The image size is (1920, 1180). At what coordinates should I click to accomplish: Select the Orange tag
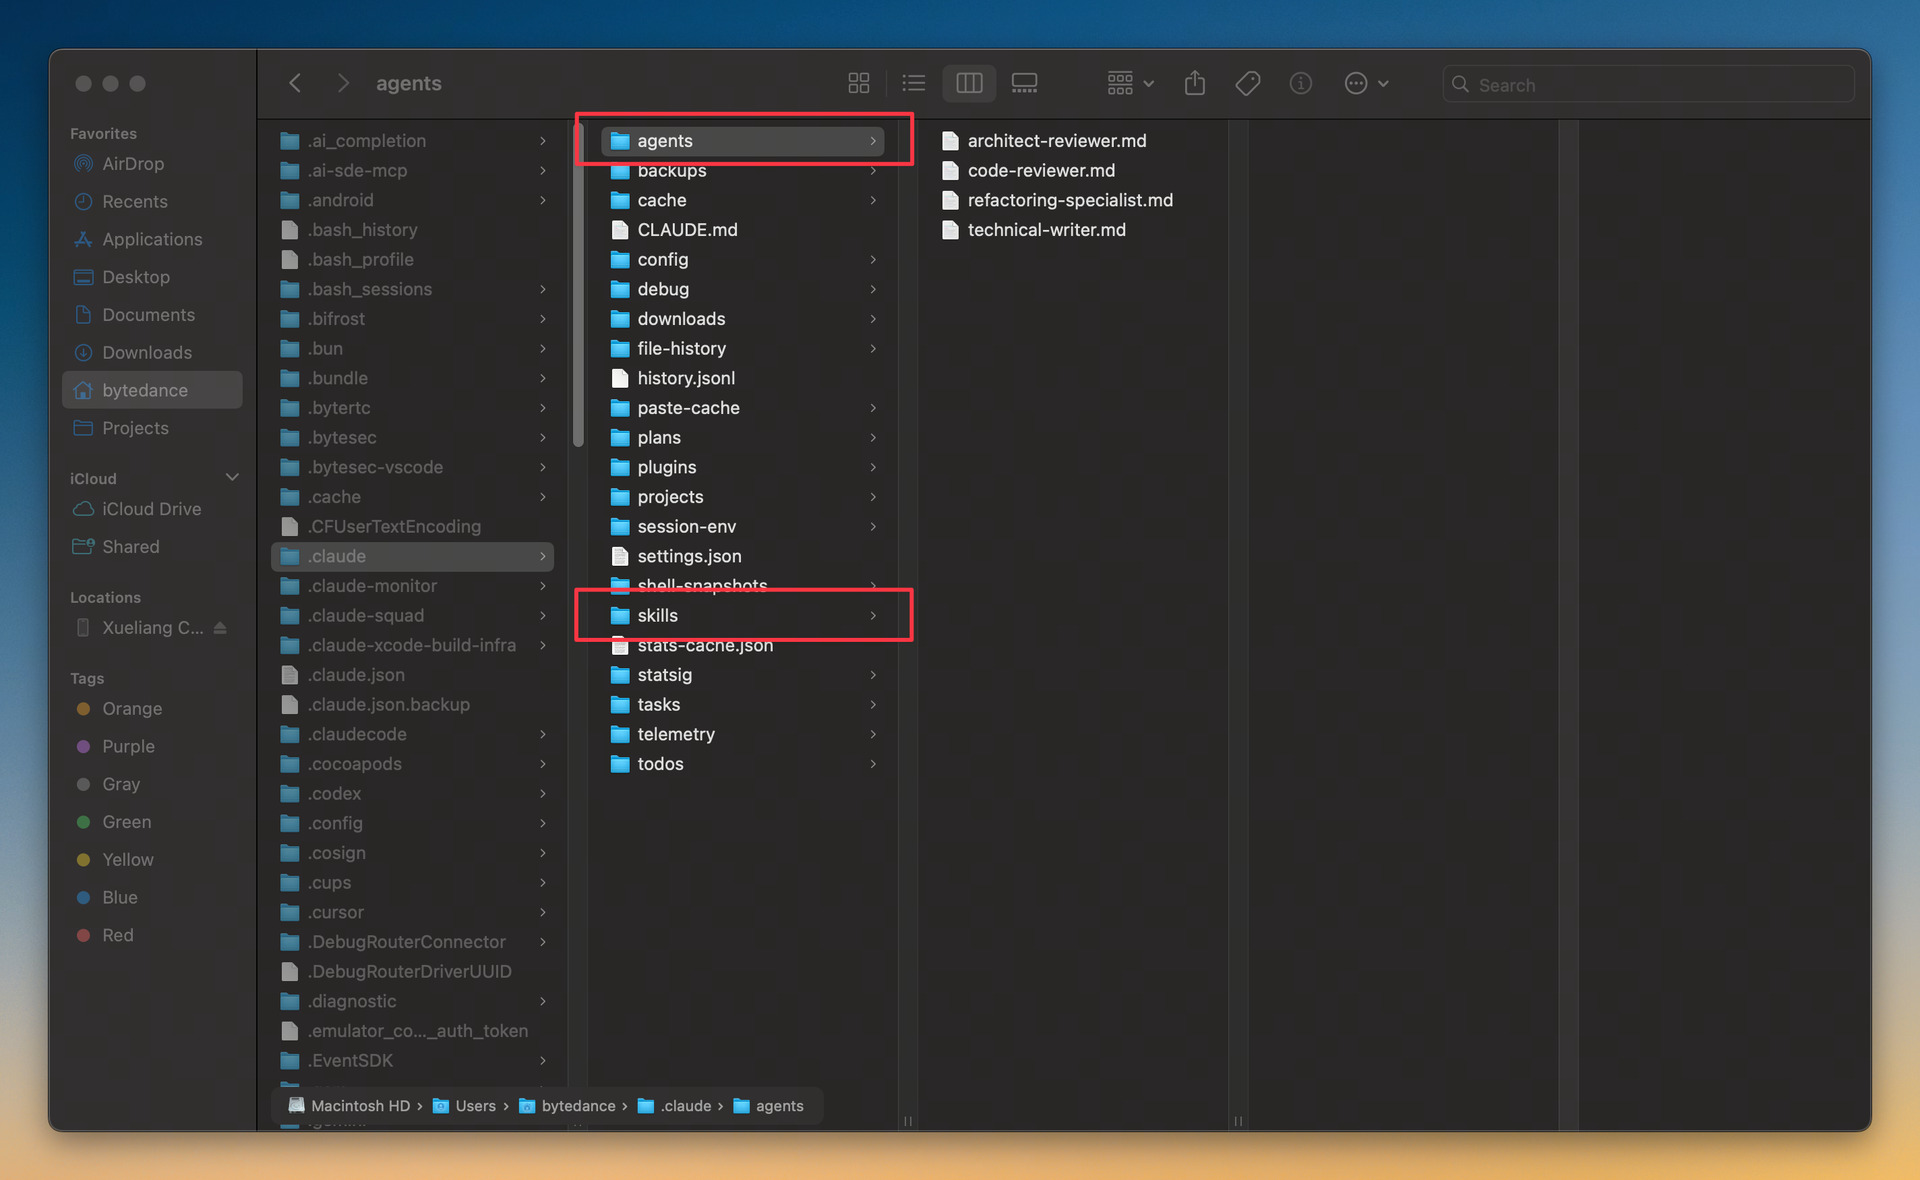pos(131,709)
